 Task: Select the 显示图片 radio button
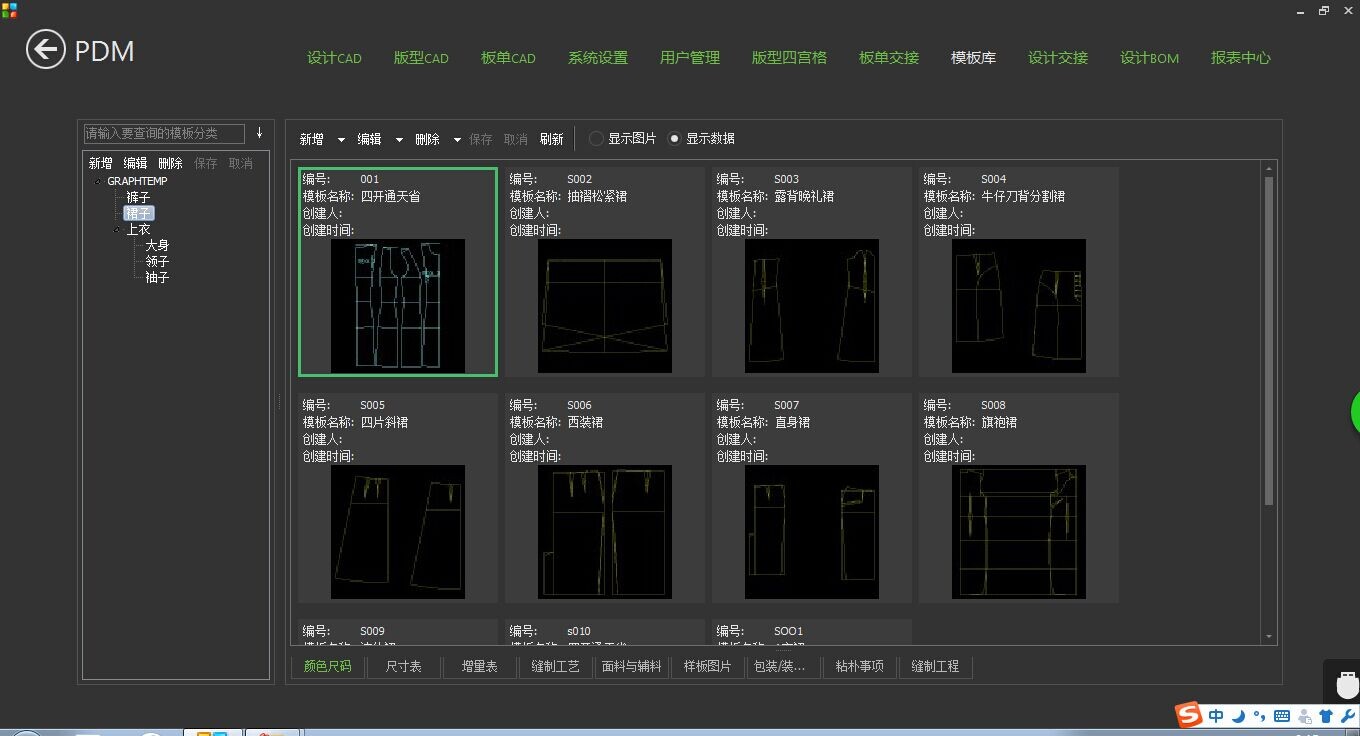[x=596, y=139]
